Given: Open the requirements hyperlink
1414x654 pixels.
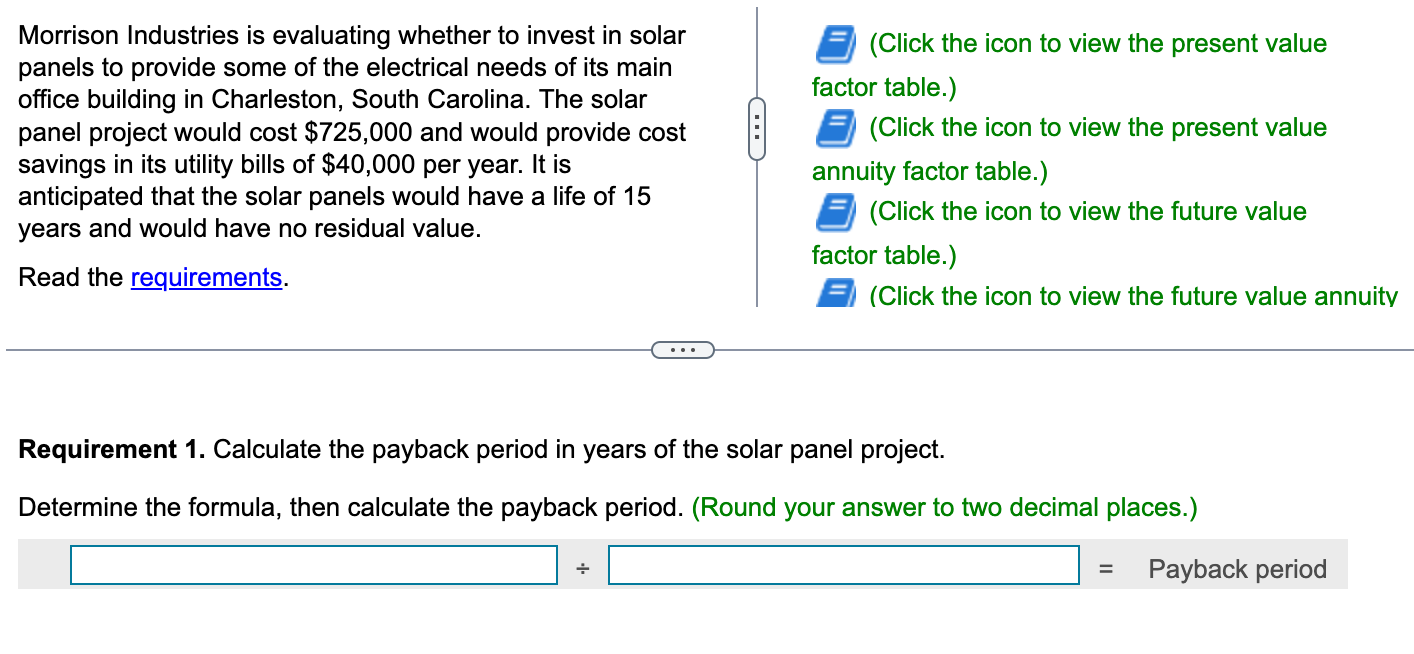Looking at the screenshot, I should point(206,277).
